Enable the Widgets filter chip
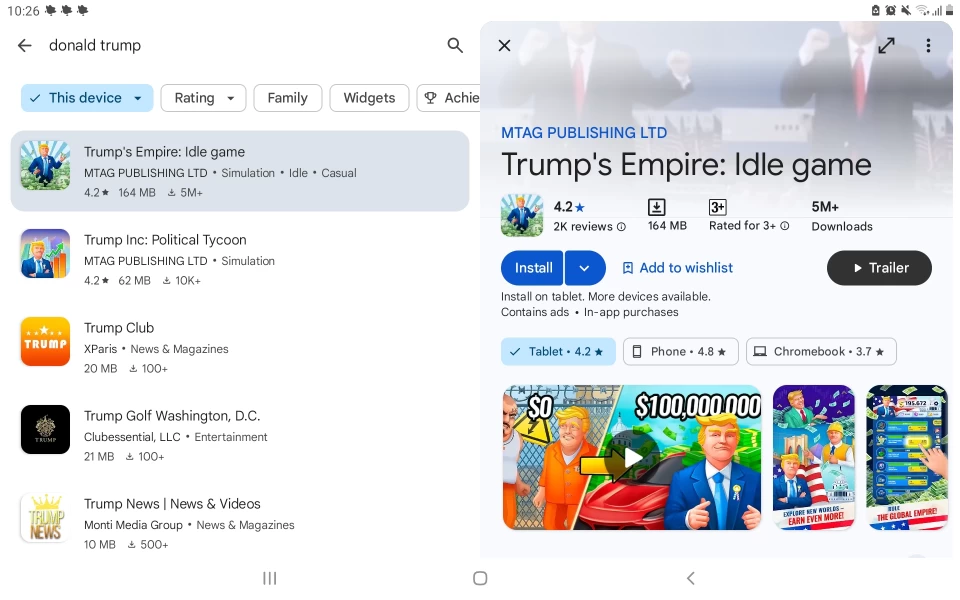This screenshot has height=600, width=960. [369, 98]
